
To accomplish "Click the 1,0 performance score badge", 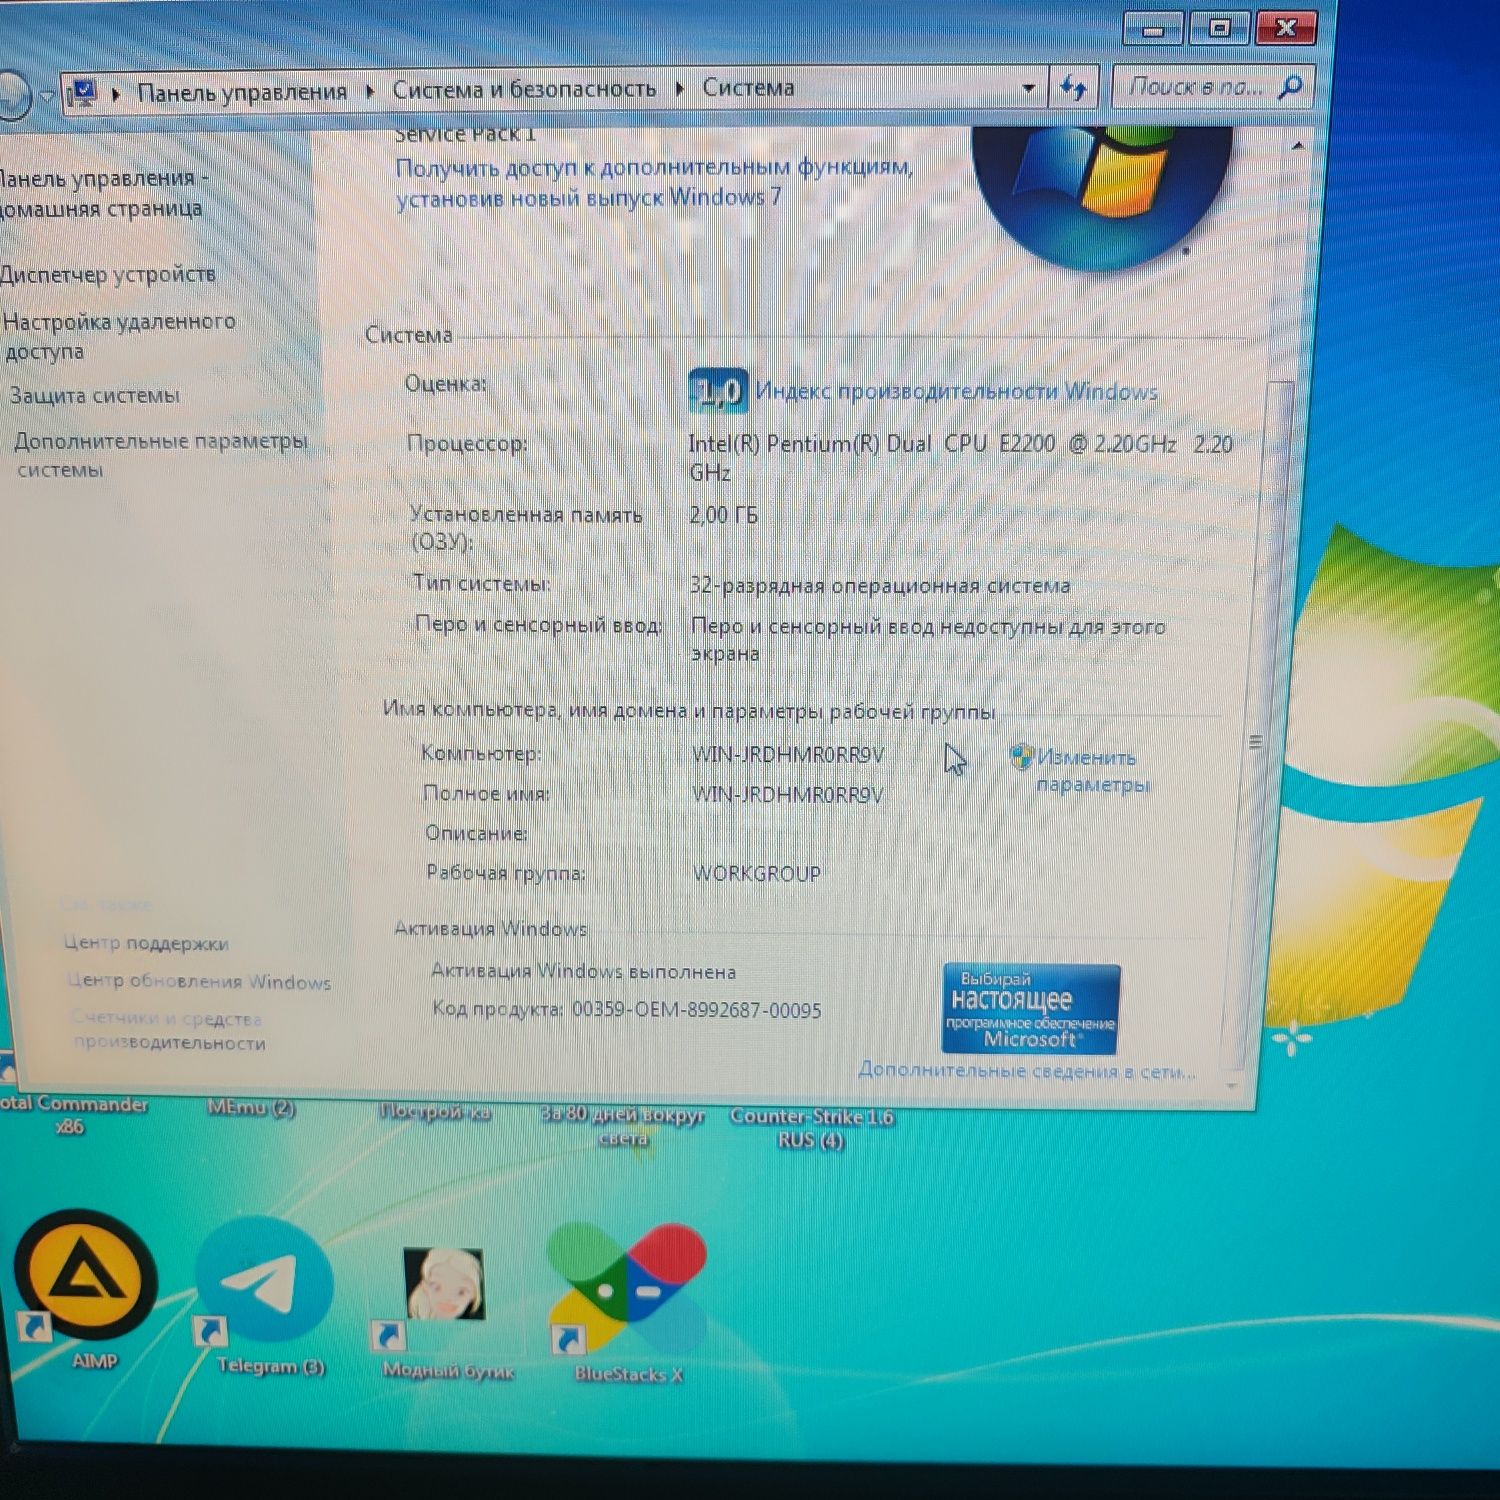I will coord(718,390).
